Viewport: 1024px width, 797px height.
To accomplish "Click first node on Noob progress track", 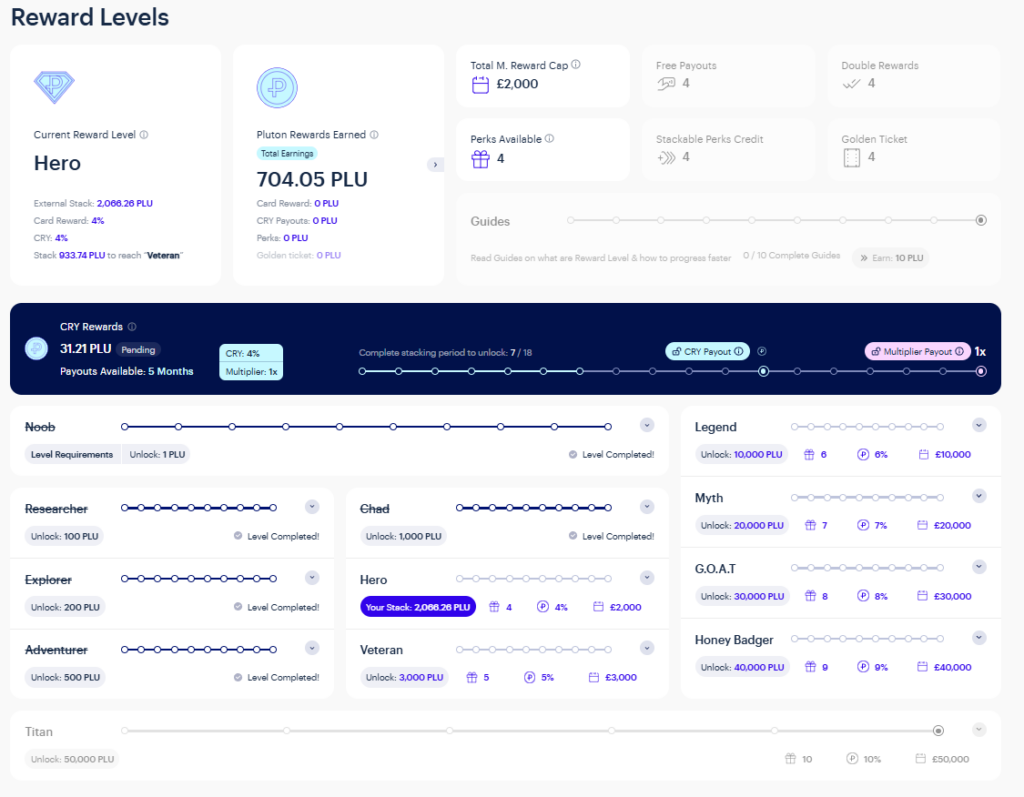I will point(125,427).
